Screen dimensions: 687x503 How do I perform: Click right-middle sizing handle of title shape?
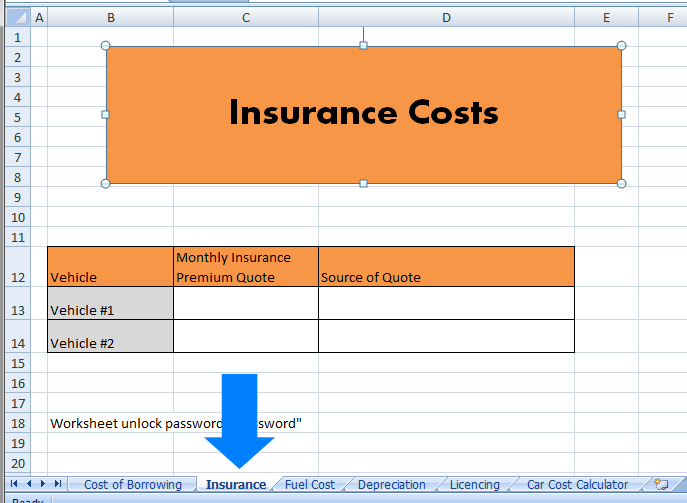click(x=621, y=114)
